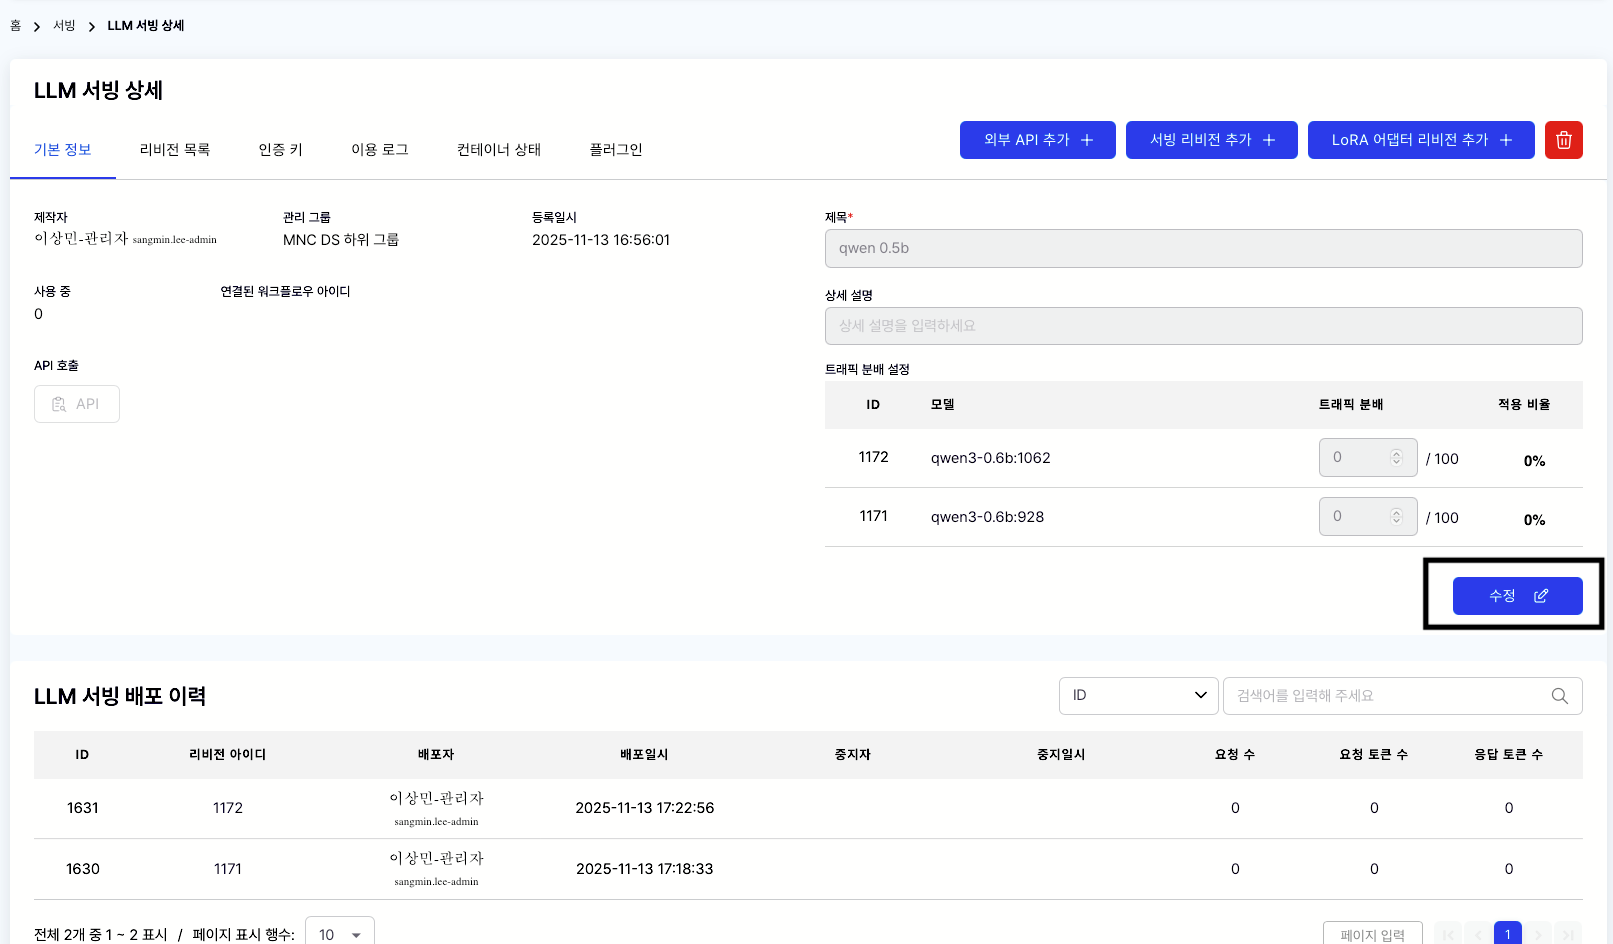Screen dimensions: 1613x944
Task: Select page 1 in pagination
Action: tap(1507, 934)
